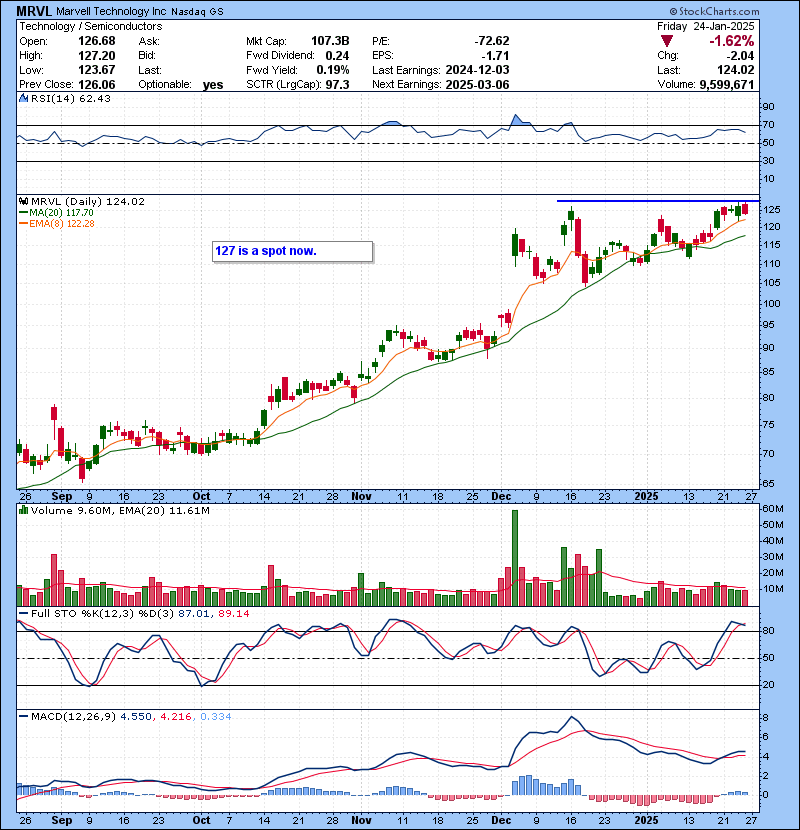Click "Nov" on the price chart date axis

pos(362,495)
